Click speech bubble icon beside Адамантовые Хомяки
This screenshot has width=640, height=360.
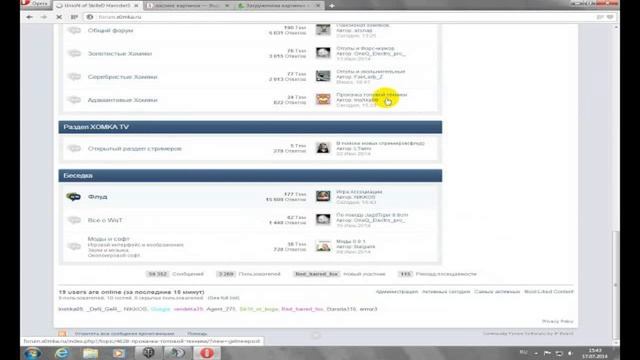click(74, 100)
